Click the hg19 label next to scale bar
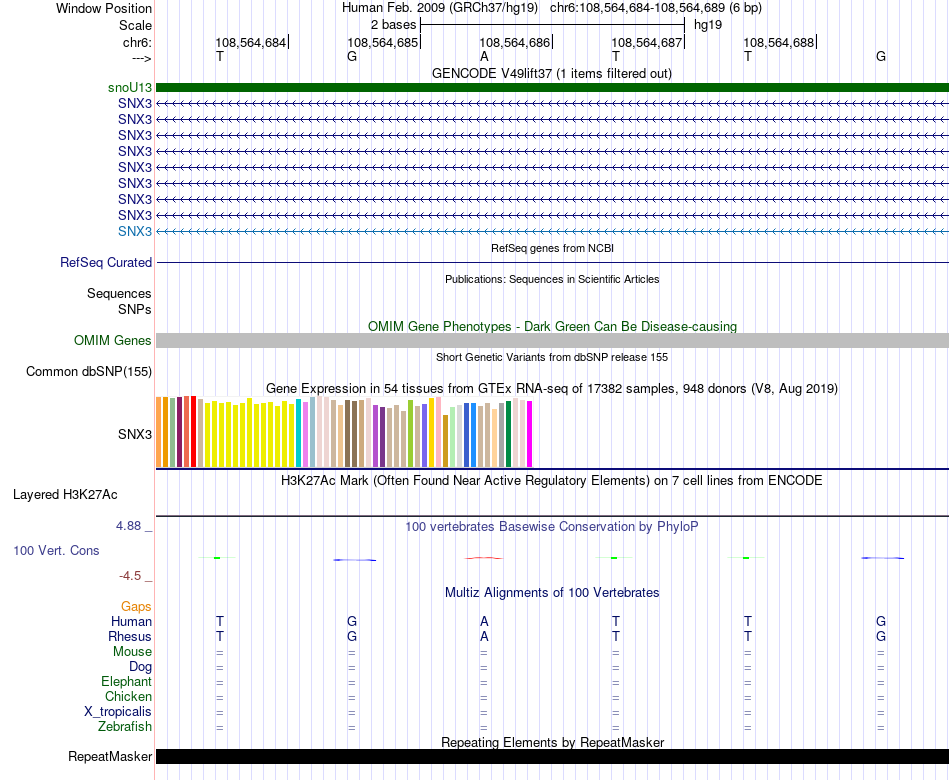 [708, 25]
